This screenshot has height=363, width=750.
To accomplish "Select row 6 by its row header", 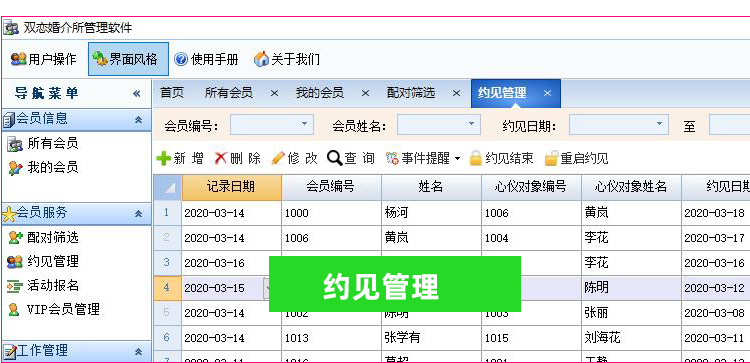I will pyautogui.click(x=167, y=338).
